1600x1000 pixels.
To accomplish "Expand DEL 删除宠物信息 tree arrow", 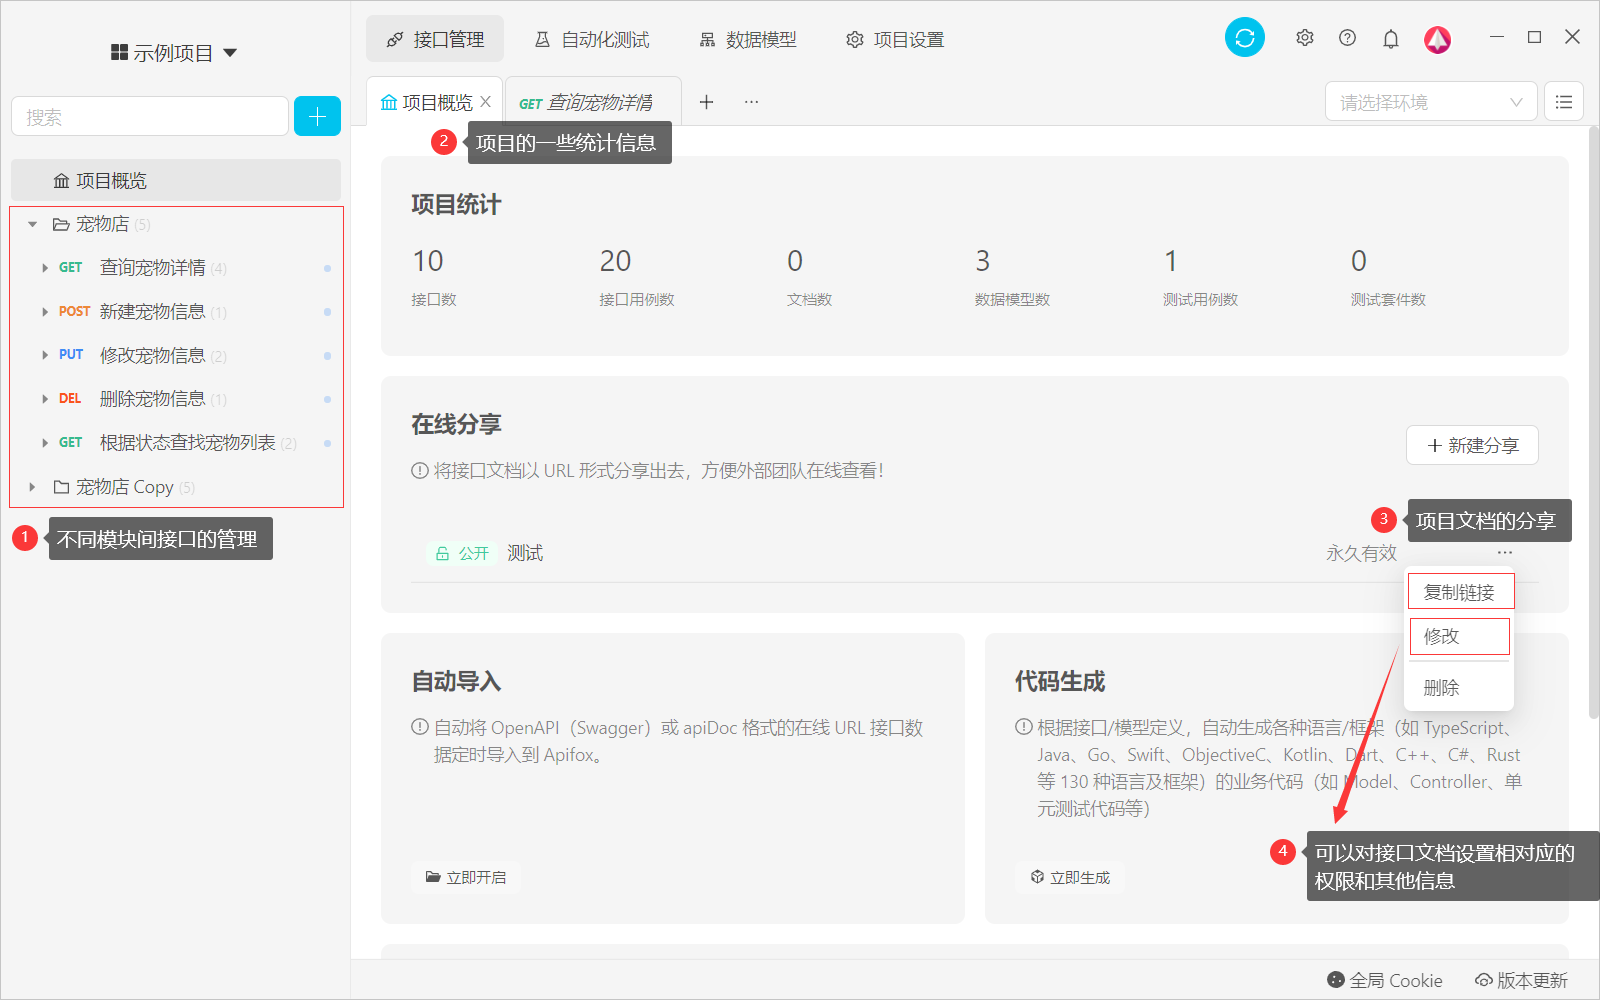I will point(45,399).
